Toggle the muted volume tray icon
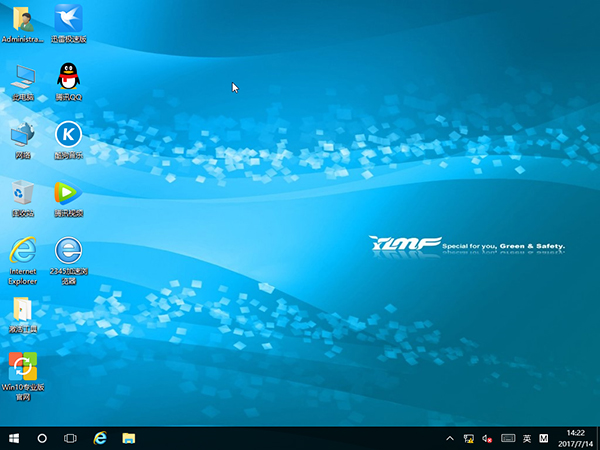Screen dimensions: 600x450 pos(487,438)
